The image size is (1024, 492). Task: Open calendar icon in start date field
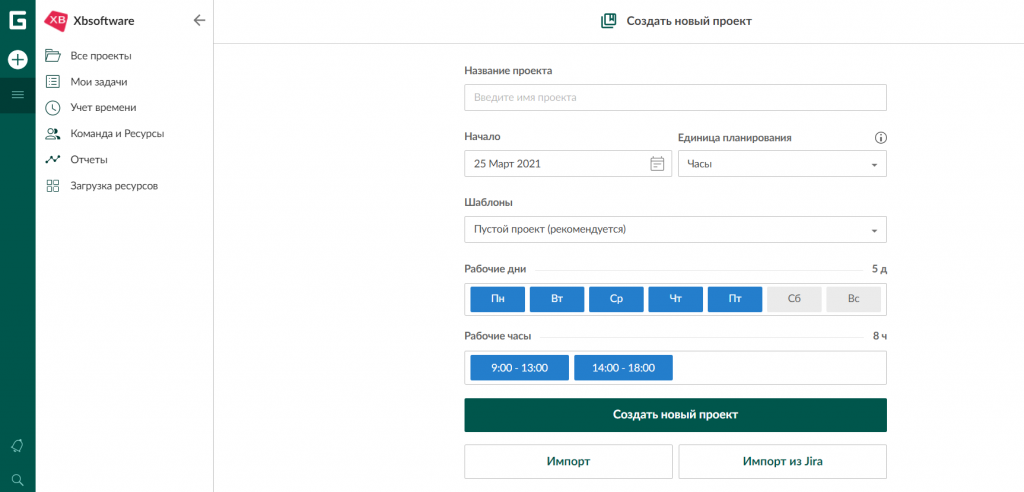tap(657, 164)
